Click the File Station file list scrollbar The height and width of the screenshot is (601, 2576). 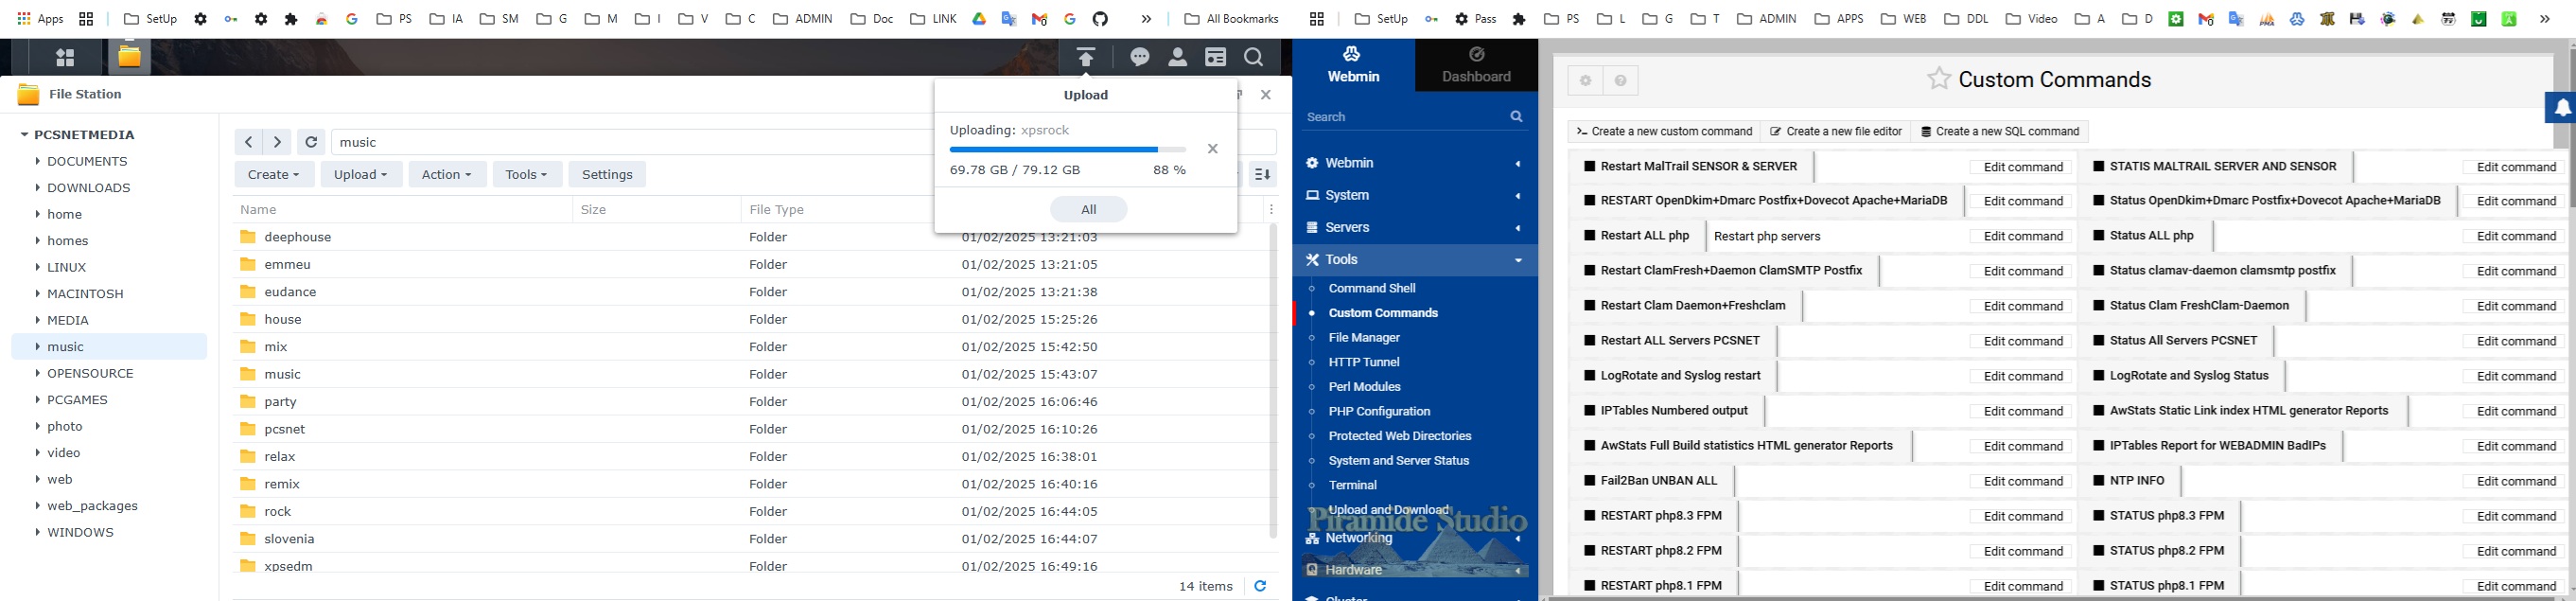point(1273,380)
